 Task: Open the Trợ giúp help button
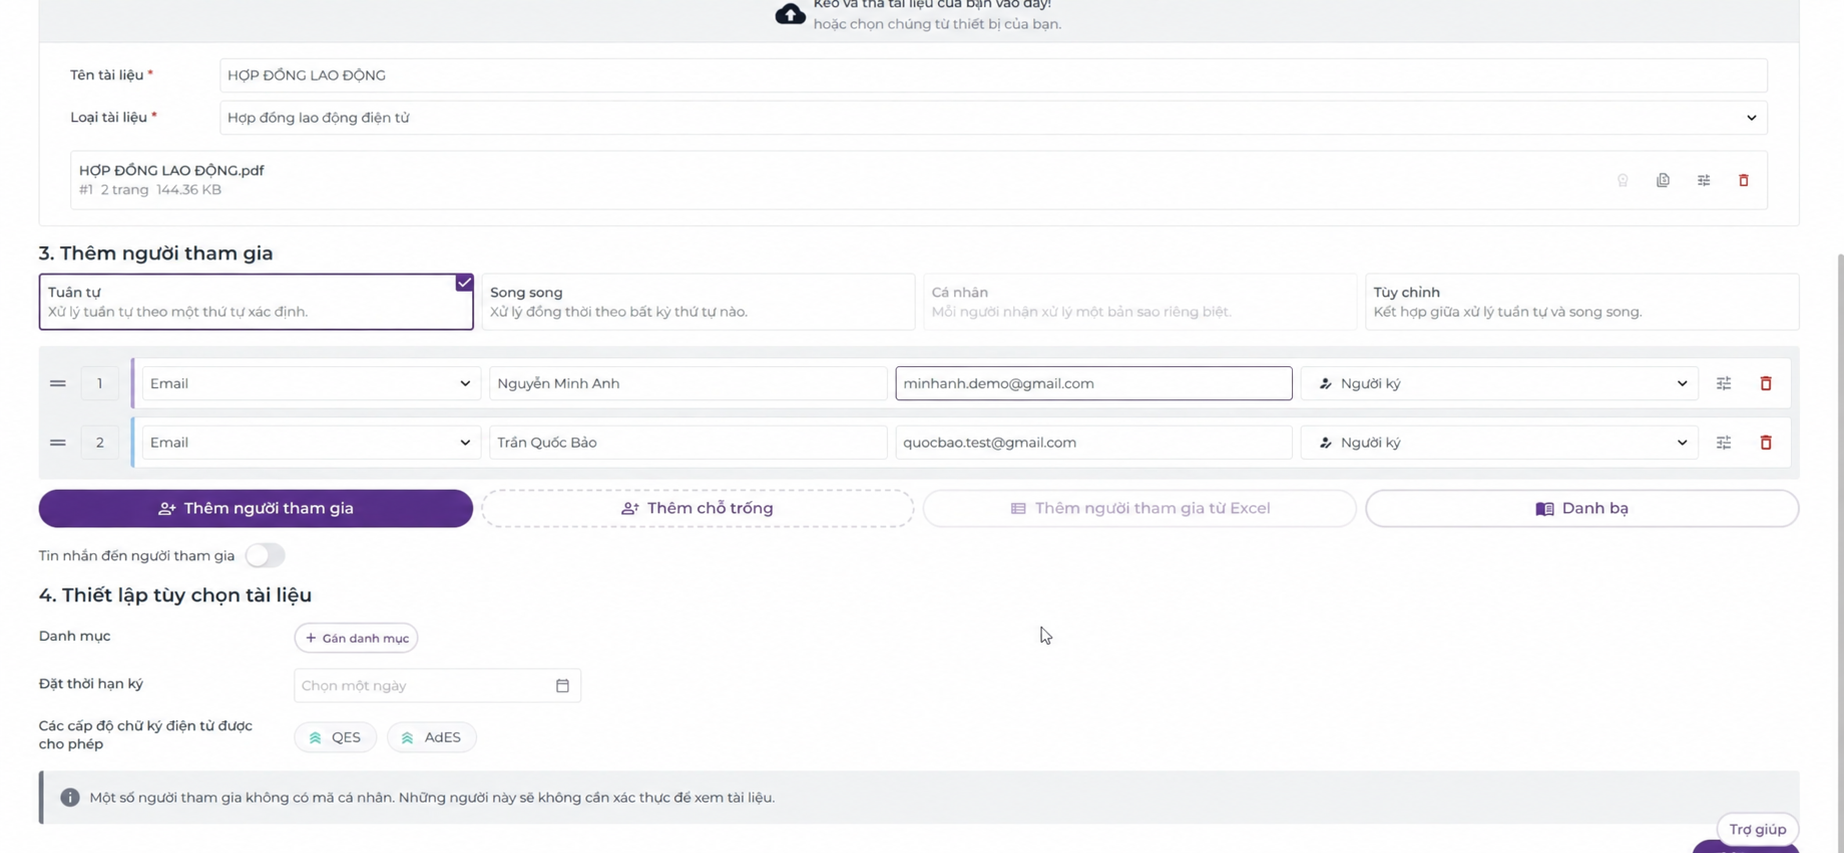[x=1757, y=829]
